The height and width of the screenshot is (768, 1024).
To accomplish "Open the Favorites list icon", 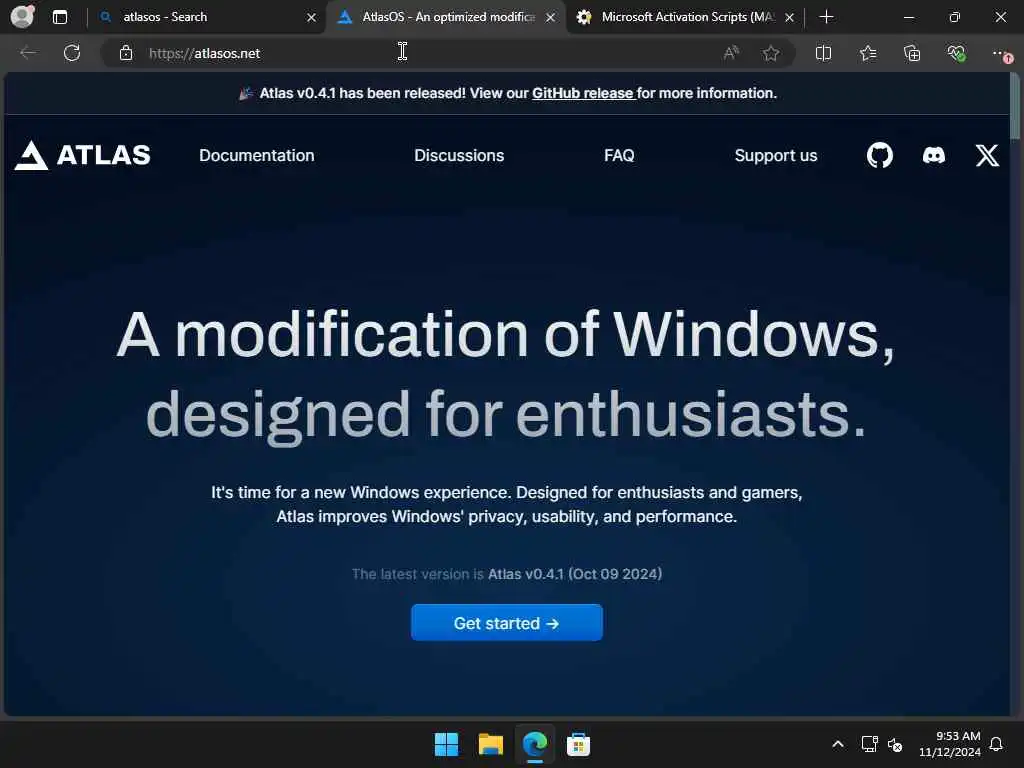I will [868, 53].
